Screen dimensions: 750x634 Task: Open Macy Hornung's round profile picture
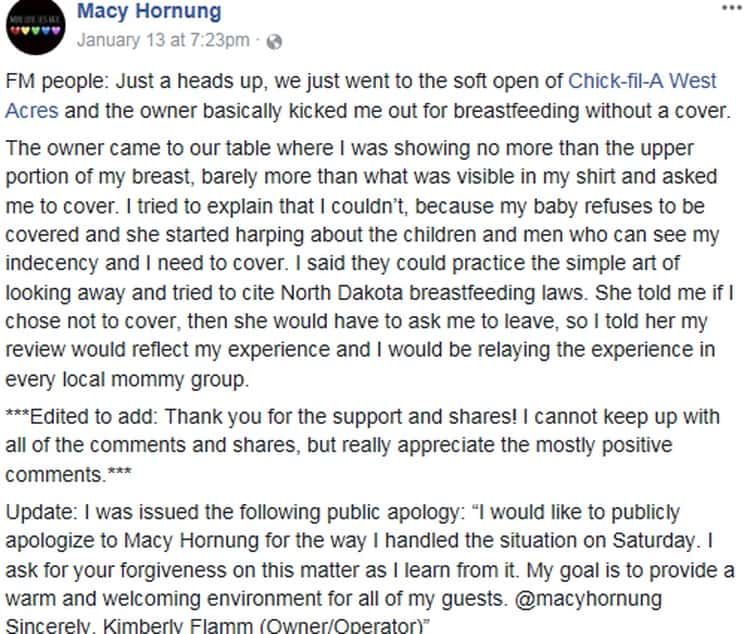(x=34, y=27)
